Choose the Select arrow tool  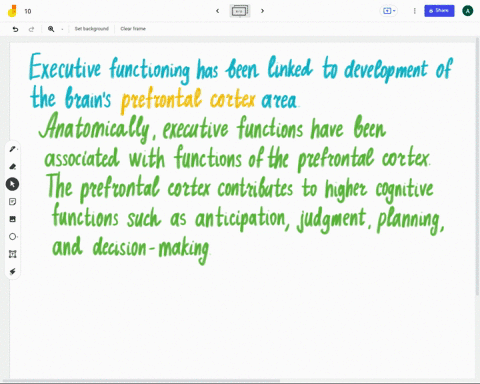tap(12, 184)
